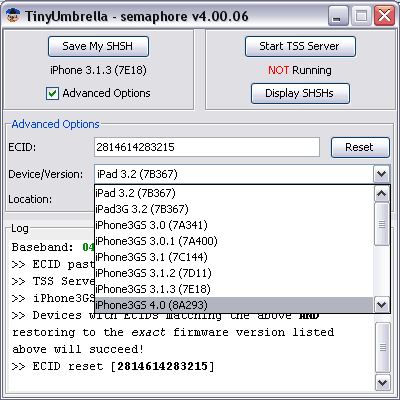Click the Log panel scrollbar thumb
The image size is (400, 400).
click(382, 347)
